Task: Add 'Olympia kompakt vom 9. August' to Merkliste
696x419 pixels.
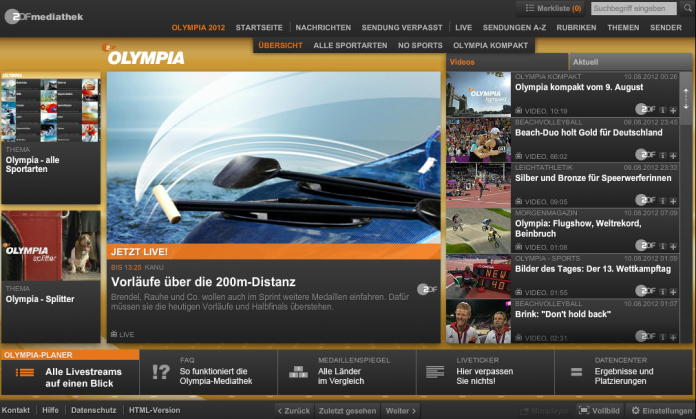Action: coord(673,110)
